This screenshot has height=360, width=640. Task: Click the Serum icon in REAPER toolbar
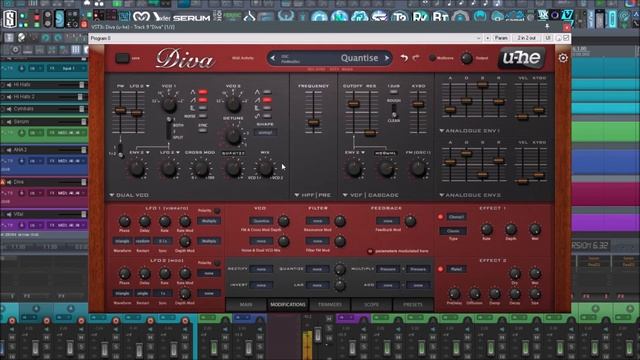191,18
